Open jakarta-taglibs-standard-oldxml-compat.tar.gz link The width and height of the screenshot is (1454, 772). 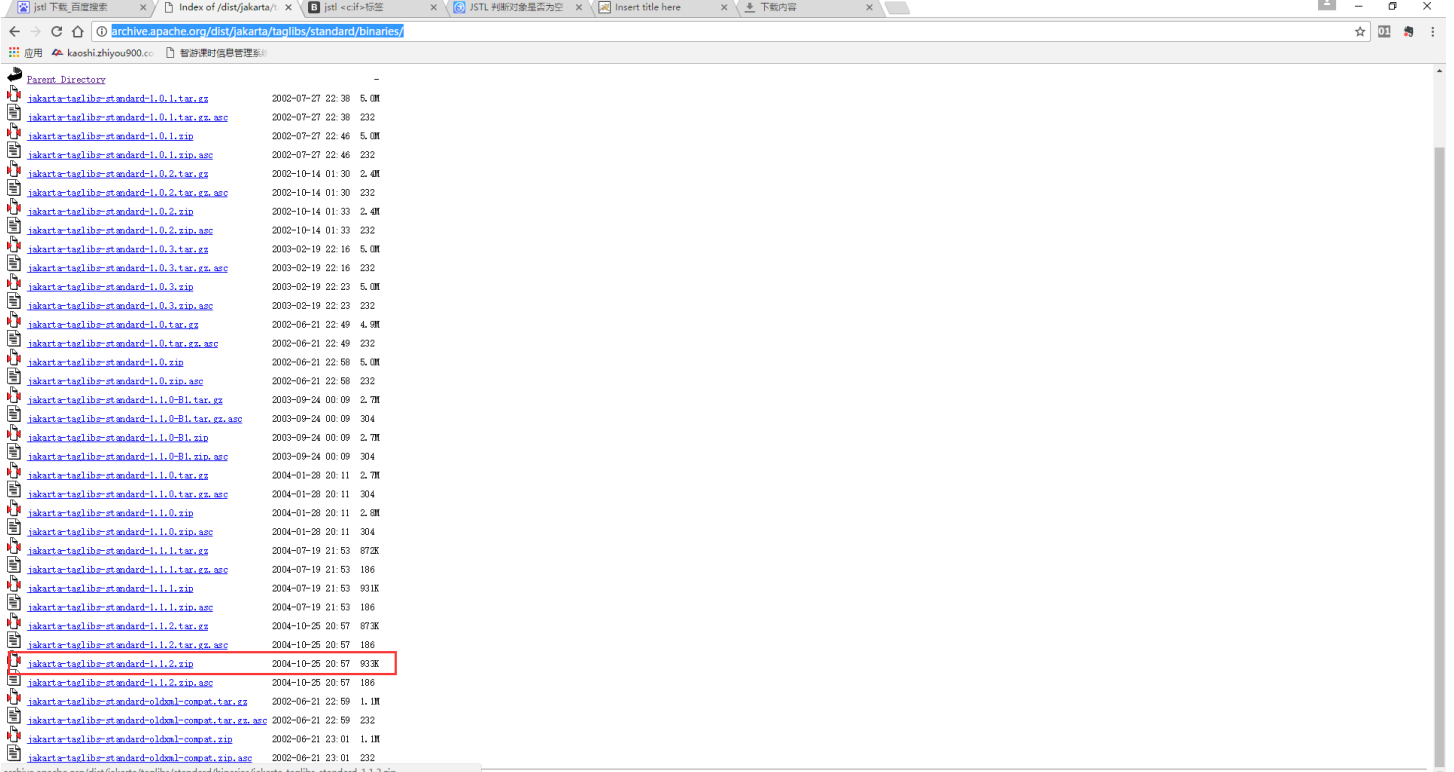137,702
